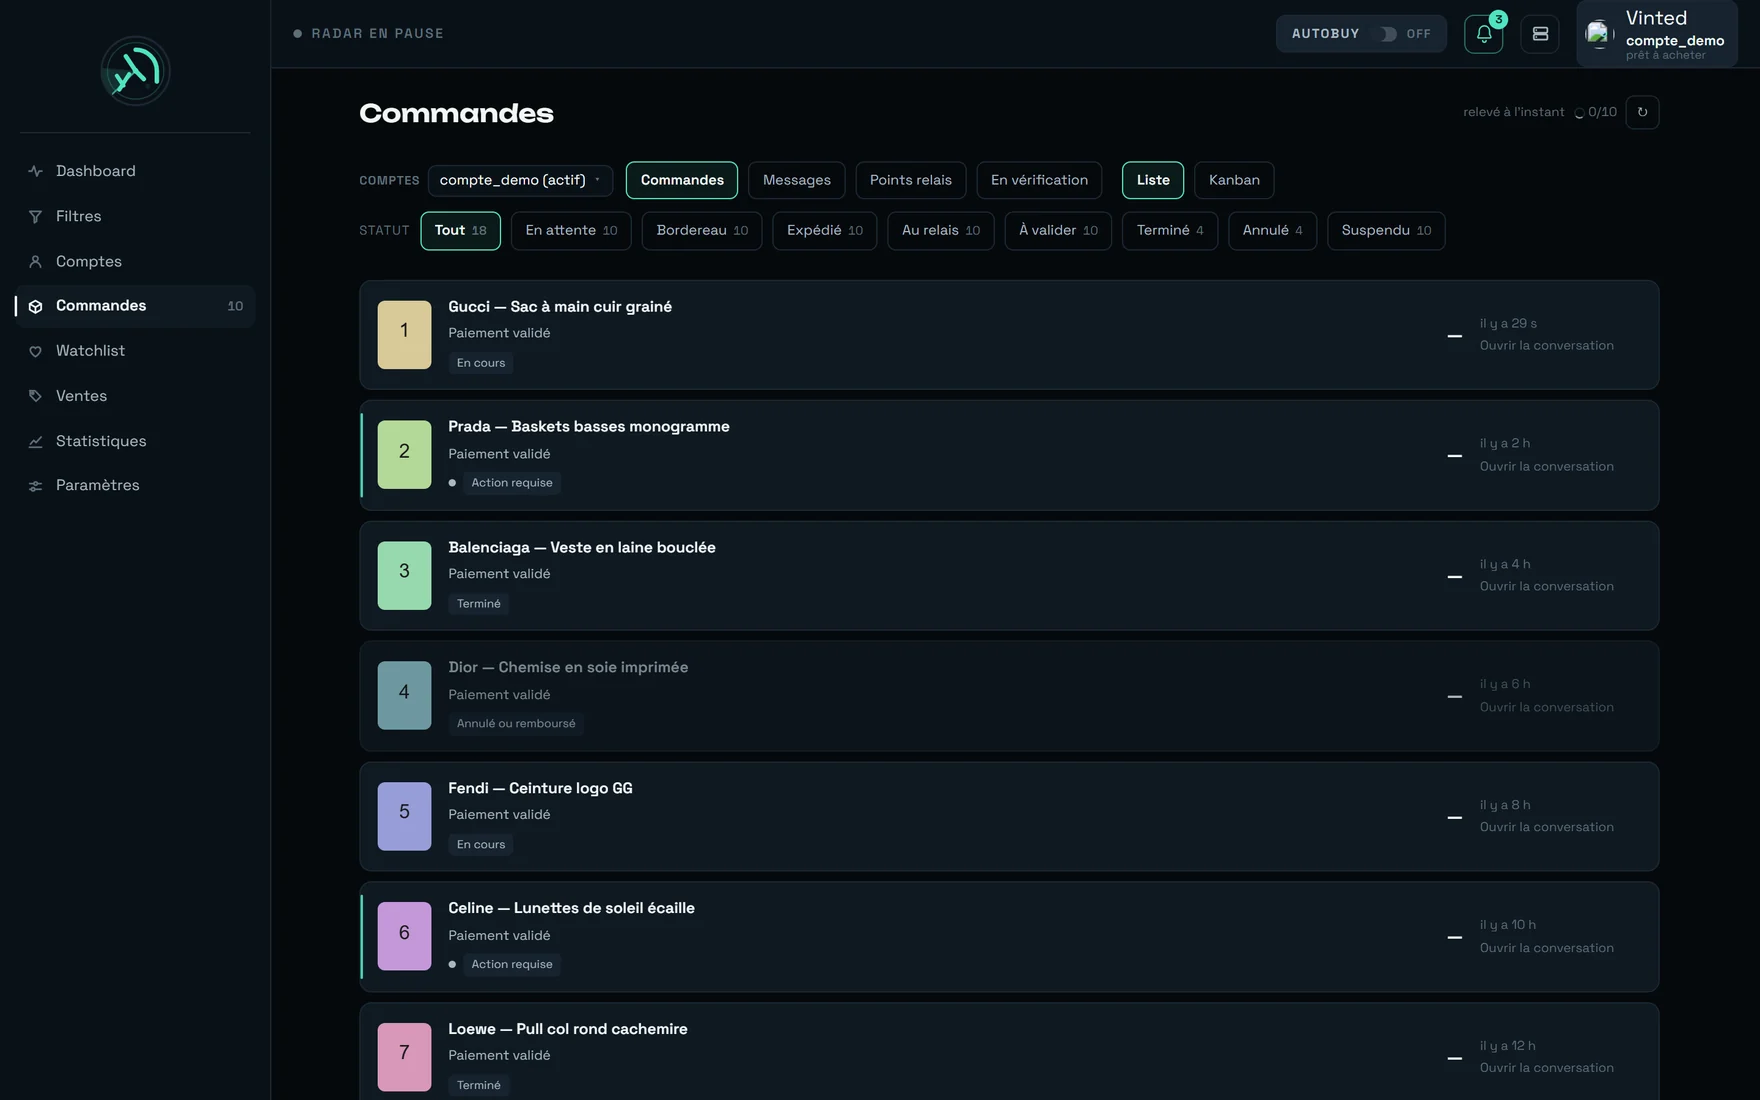
Task: Click the Watchlist heart icon
Action: click(x=35, y=351)
